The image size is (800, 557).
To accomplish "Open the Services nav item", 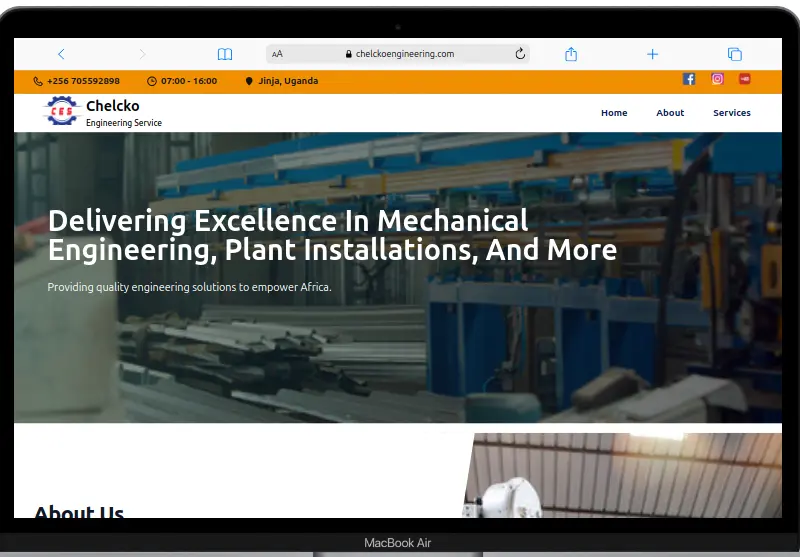I will 731,113.
